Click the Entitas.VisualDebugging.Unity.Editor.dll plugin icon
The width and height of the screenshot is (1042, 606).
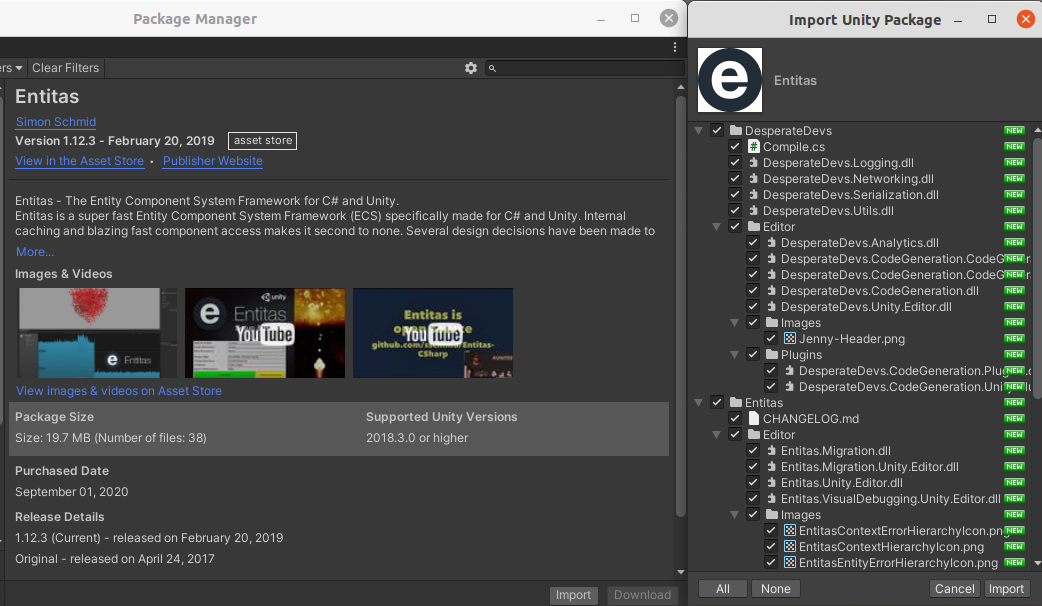(772, 498)
